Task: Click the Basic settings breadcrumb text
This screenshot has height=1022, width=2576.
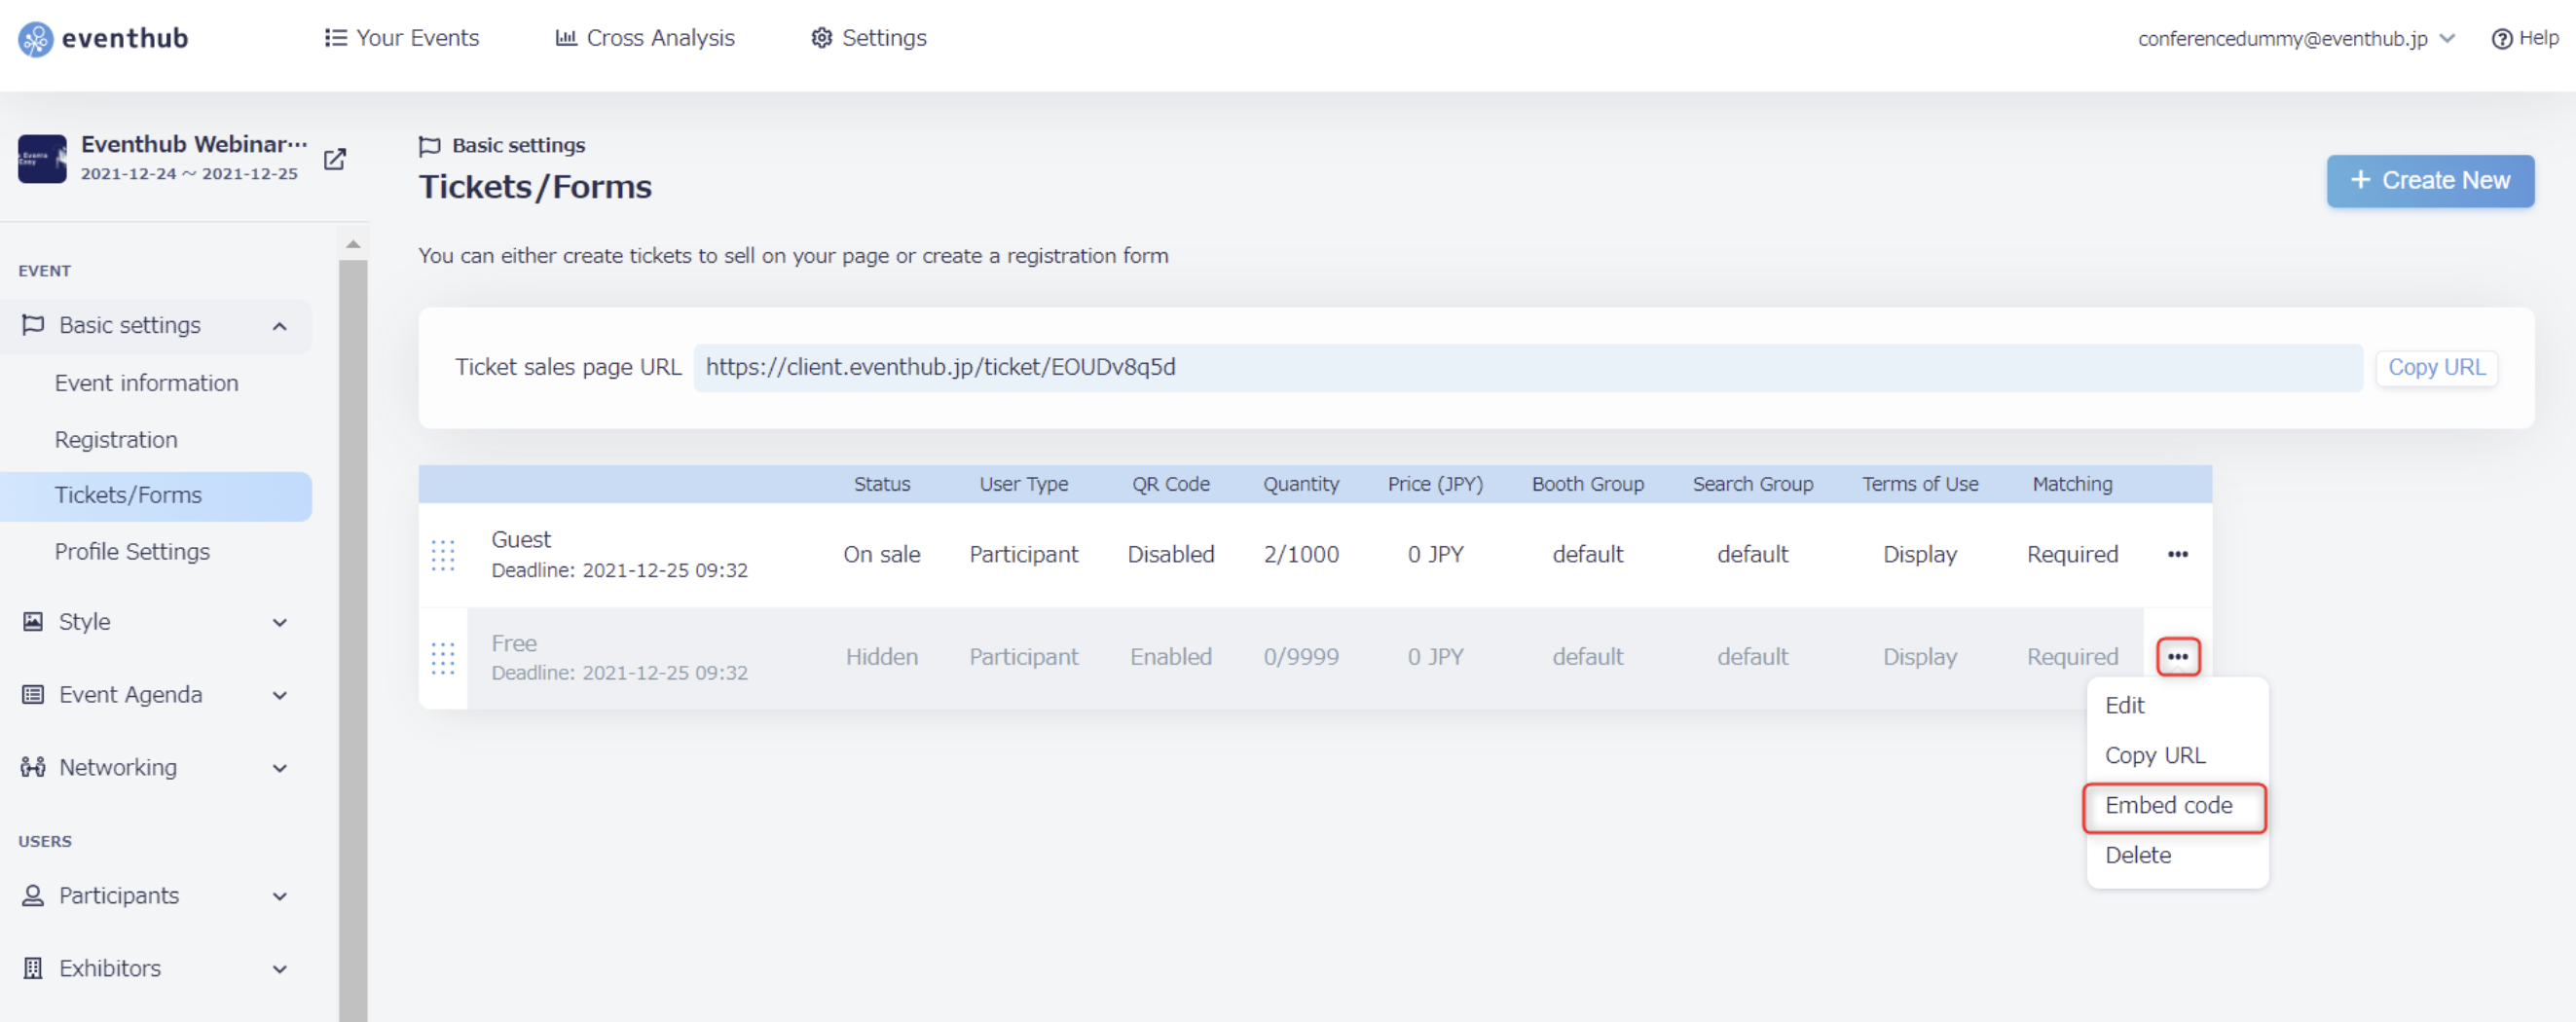Action: click(x=518, y=146)
